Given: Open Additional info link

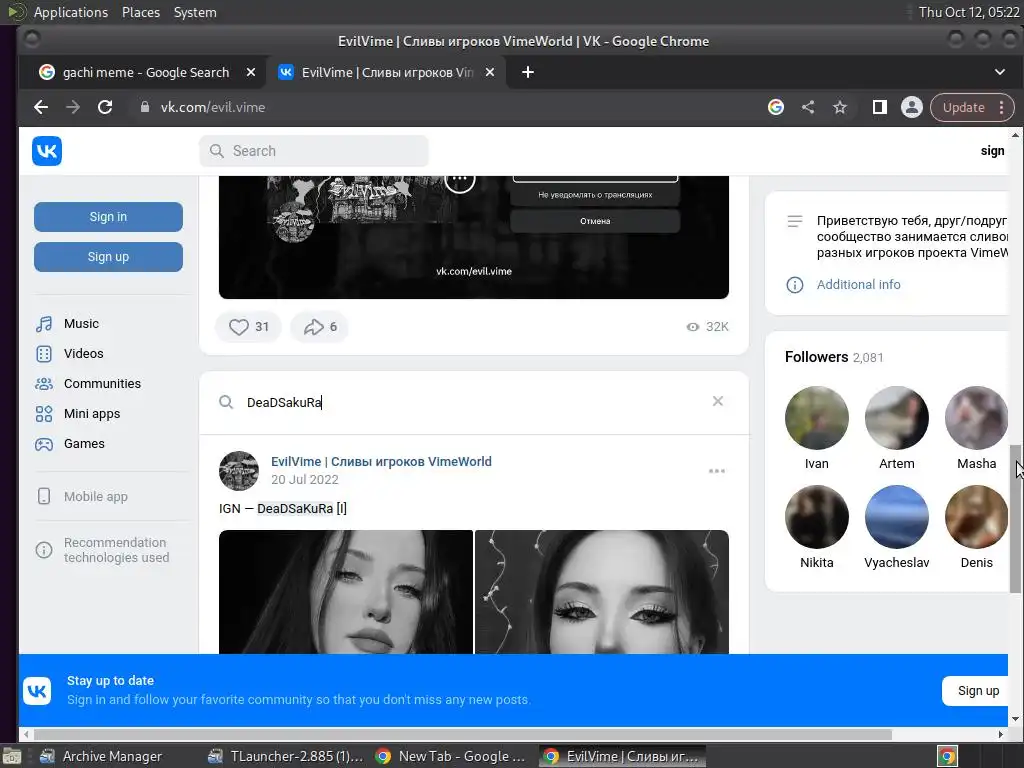Looking at the screenshot, I should (858, 285).
